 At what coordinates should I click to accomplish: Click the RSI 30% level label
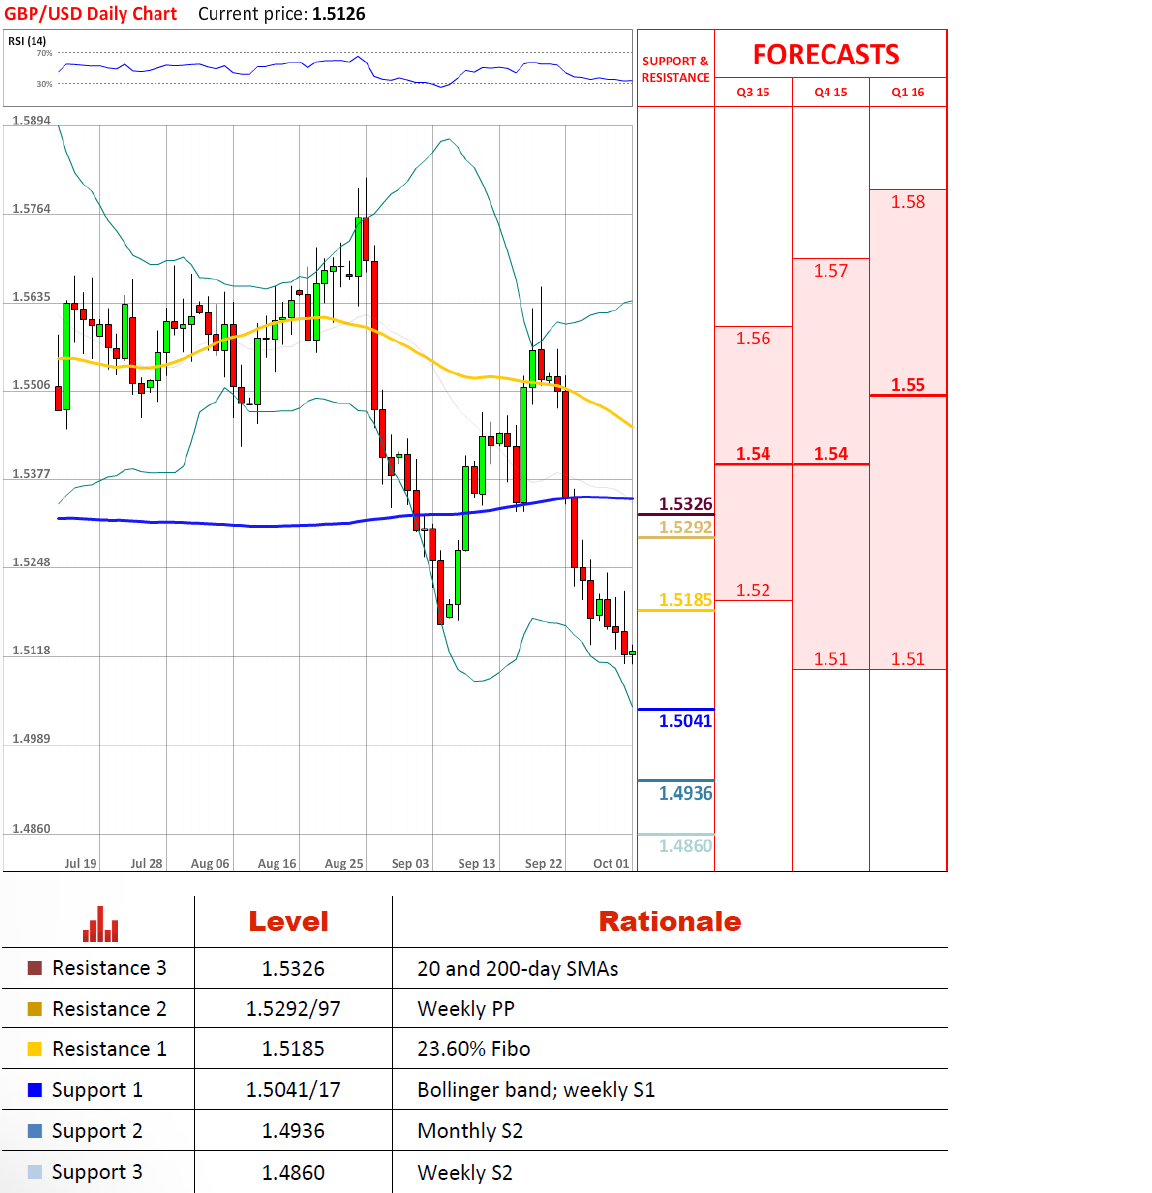tap(44, 84)
